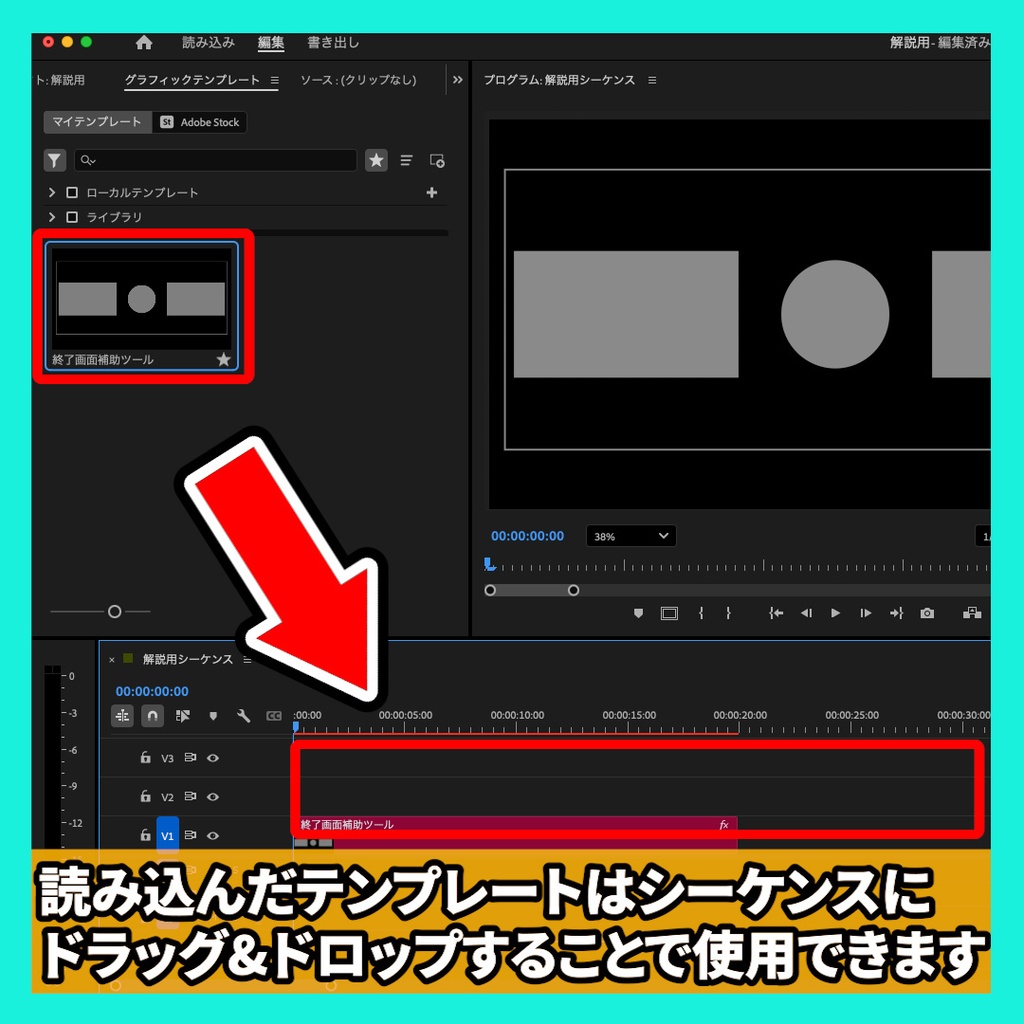The width and height of the screenshot is (1024, 1024).
Task: Open the 38% zoom level dropdown
Action: pos(631,536)
